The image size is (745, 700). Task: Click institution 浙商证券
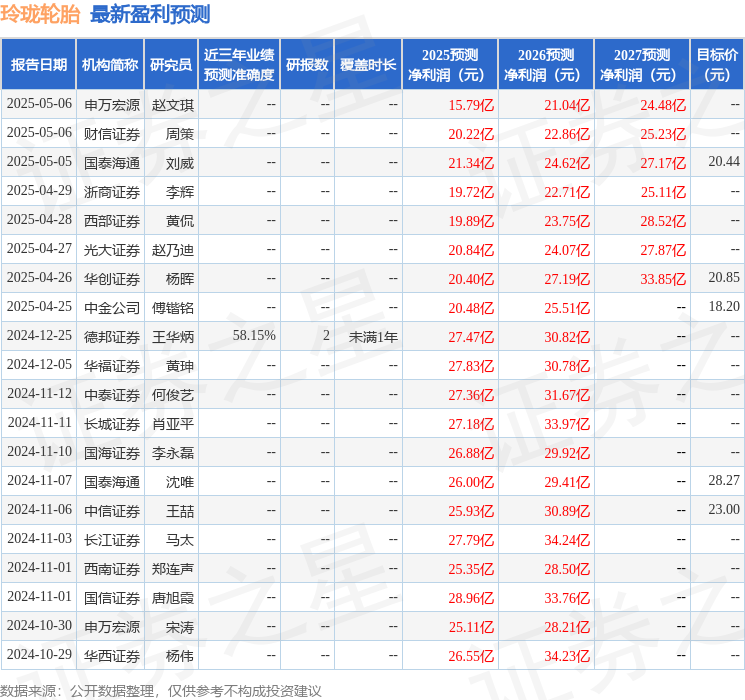(112, 192)
